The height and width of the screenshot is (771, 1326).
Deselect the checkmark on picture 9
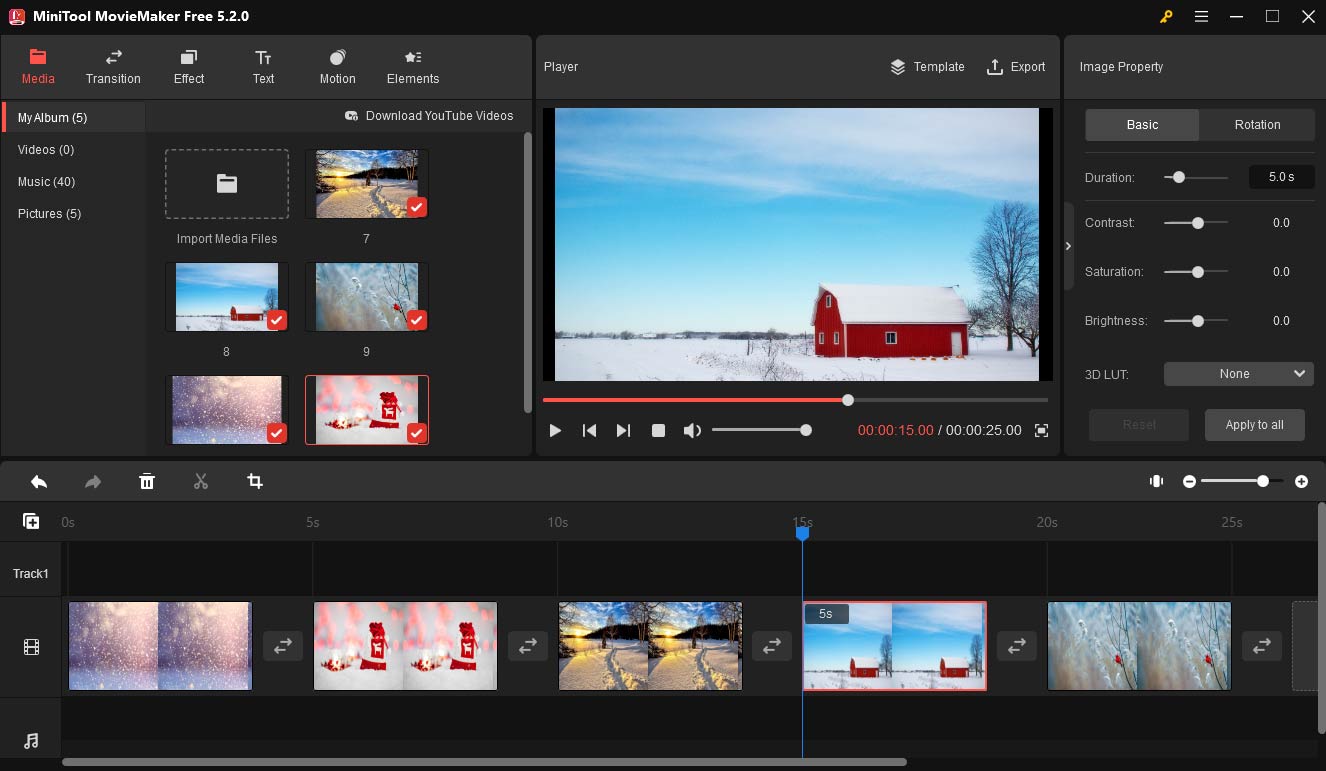point(416,320)
